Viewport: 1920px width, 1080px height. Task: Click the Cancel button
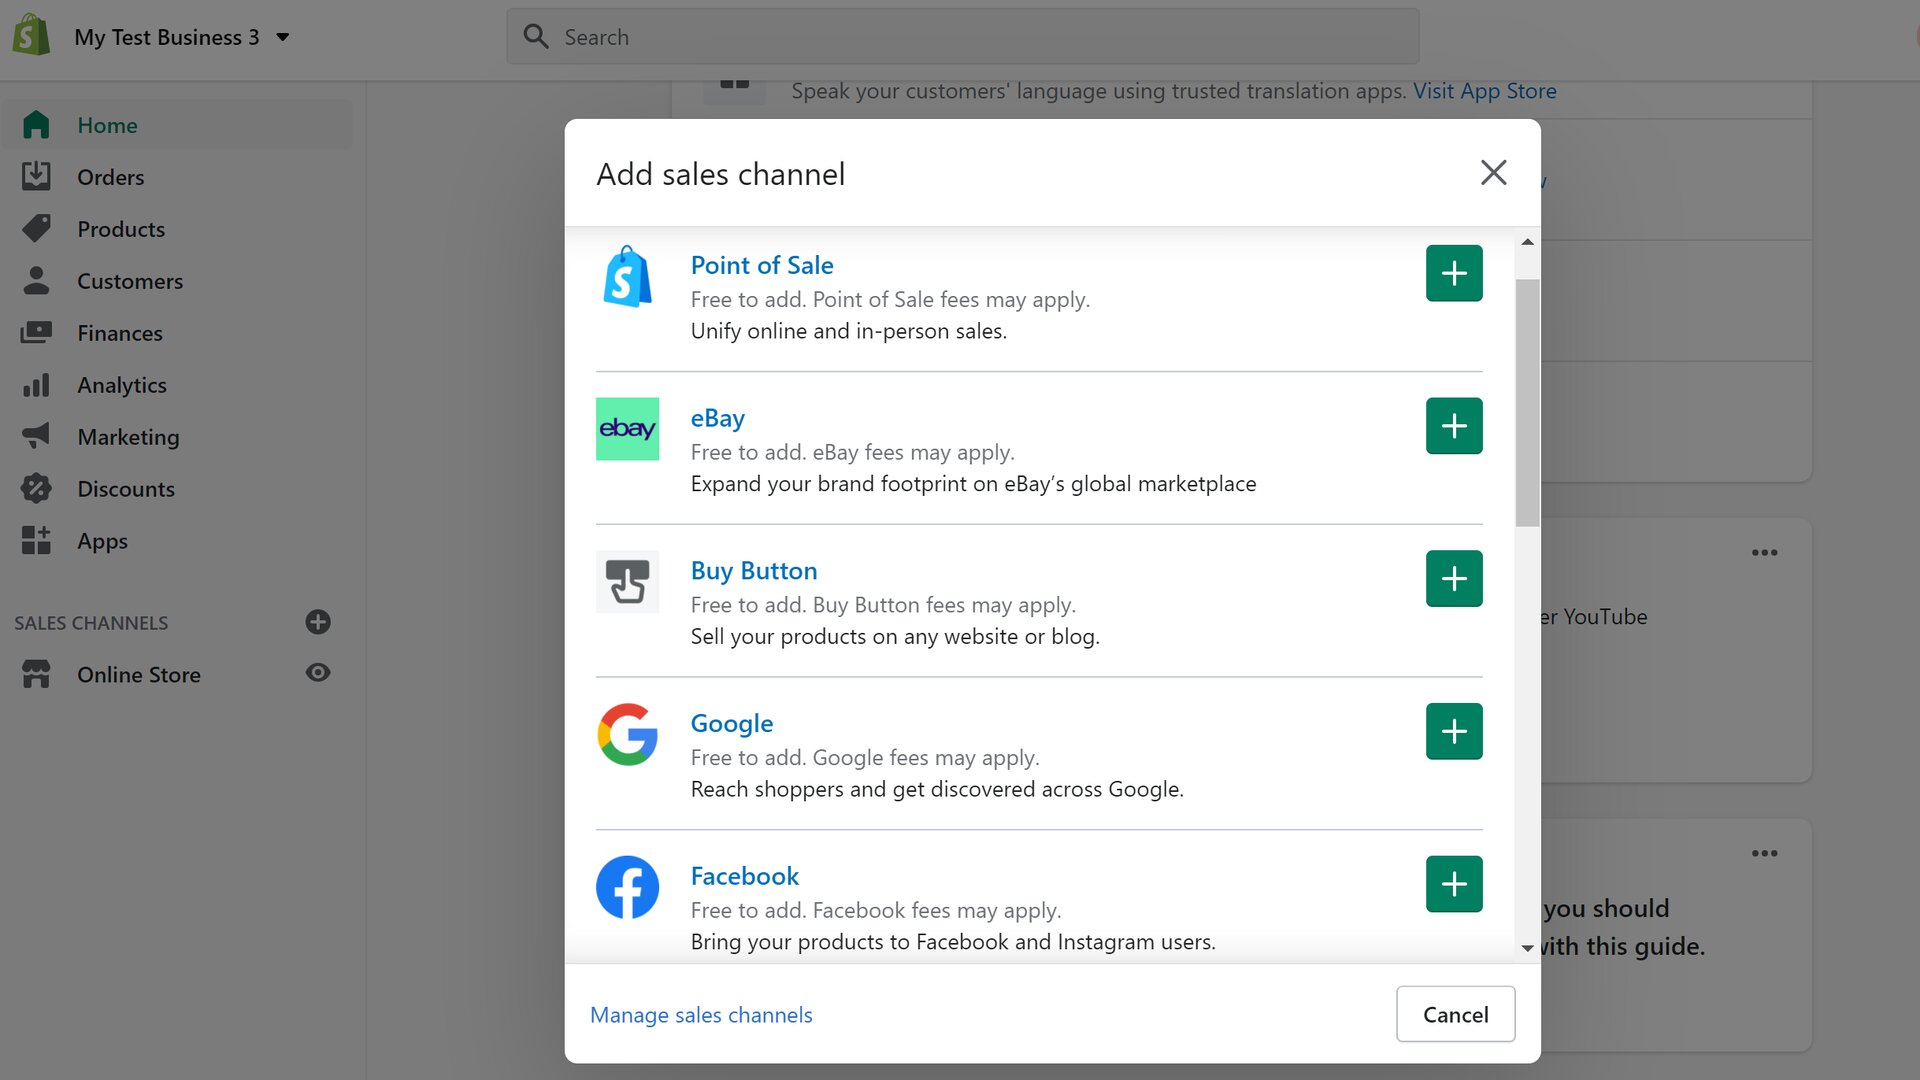click(1455, 1014)
